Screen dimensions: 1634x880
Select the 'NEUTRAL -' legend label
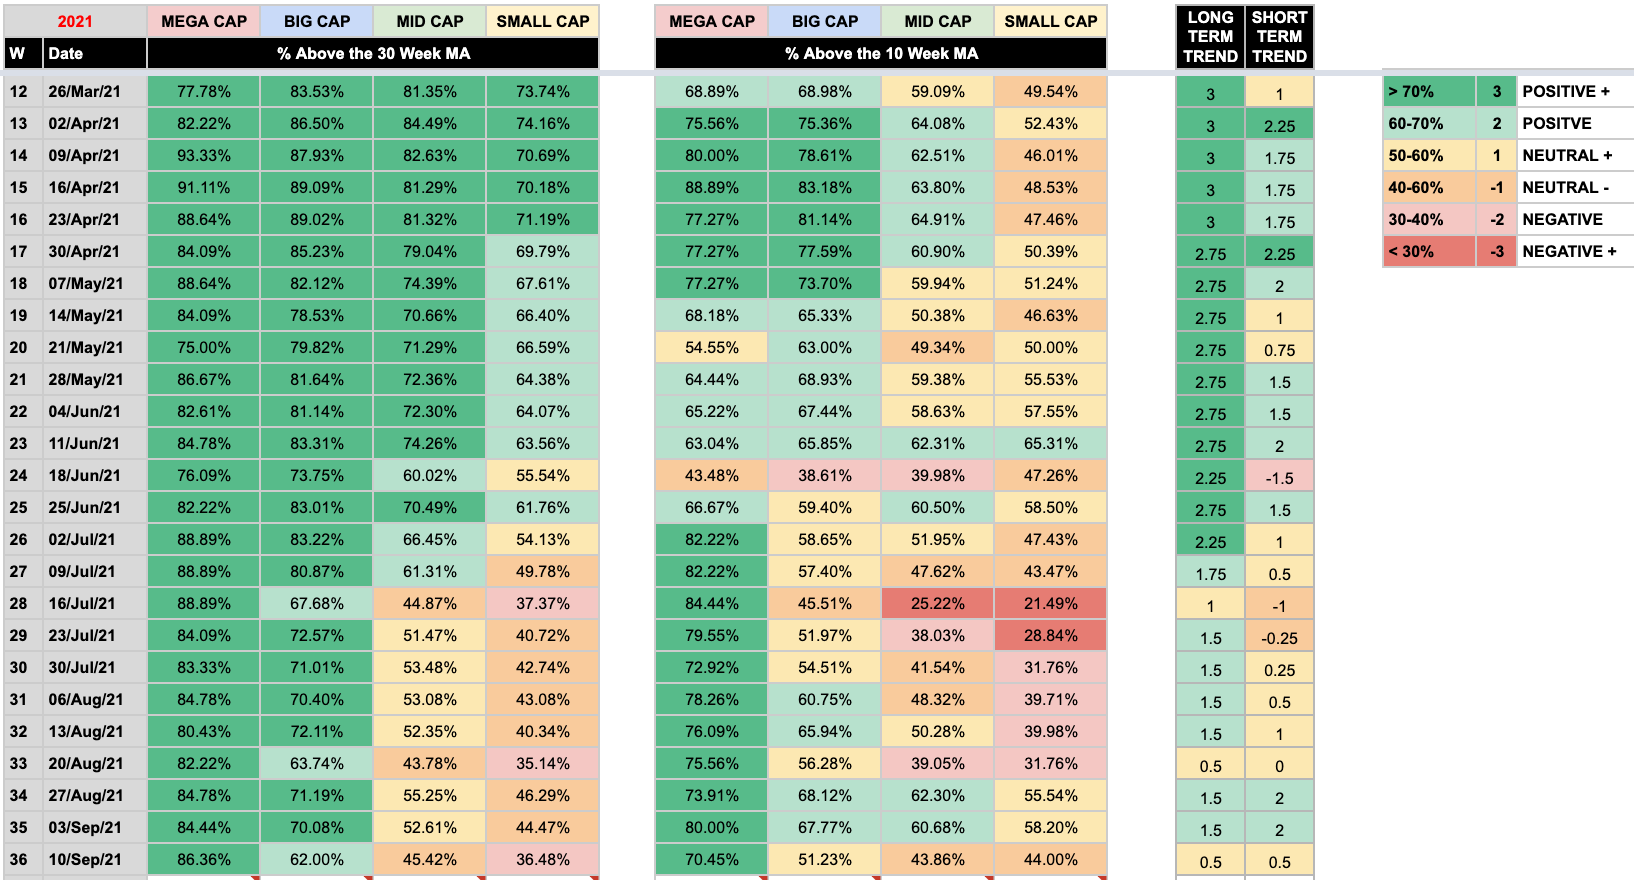click(1565, 187)
